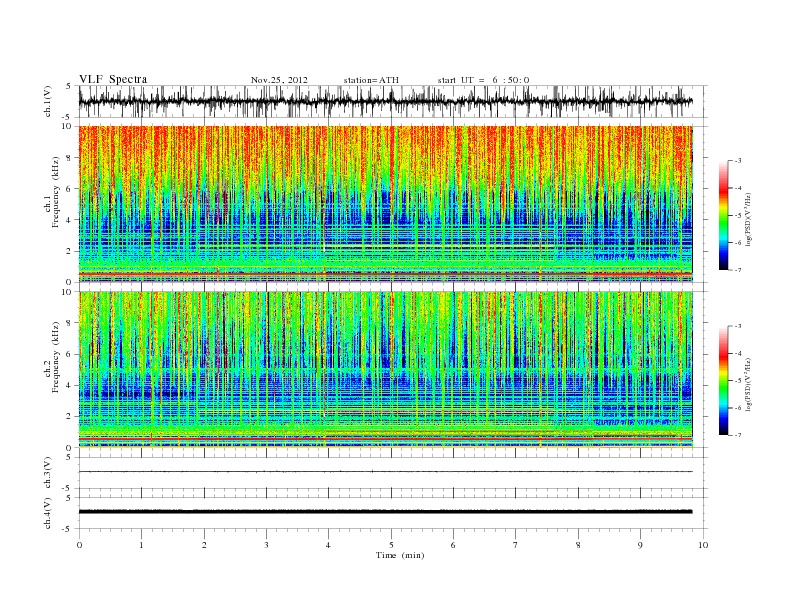Click the ch.2 spectrogram panel

pyautogui.click(x=385, y=369)
